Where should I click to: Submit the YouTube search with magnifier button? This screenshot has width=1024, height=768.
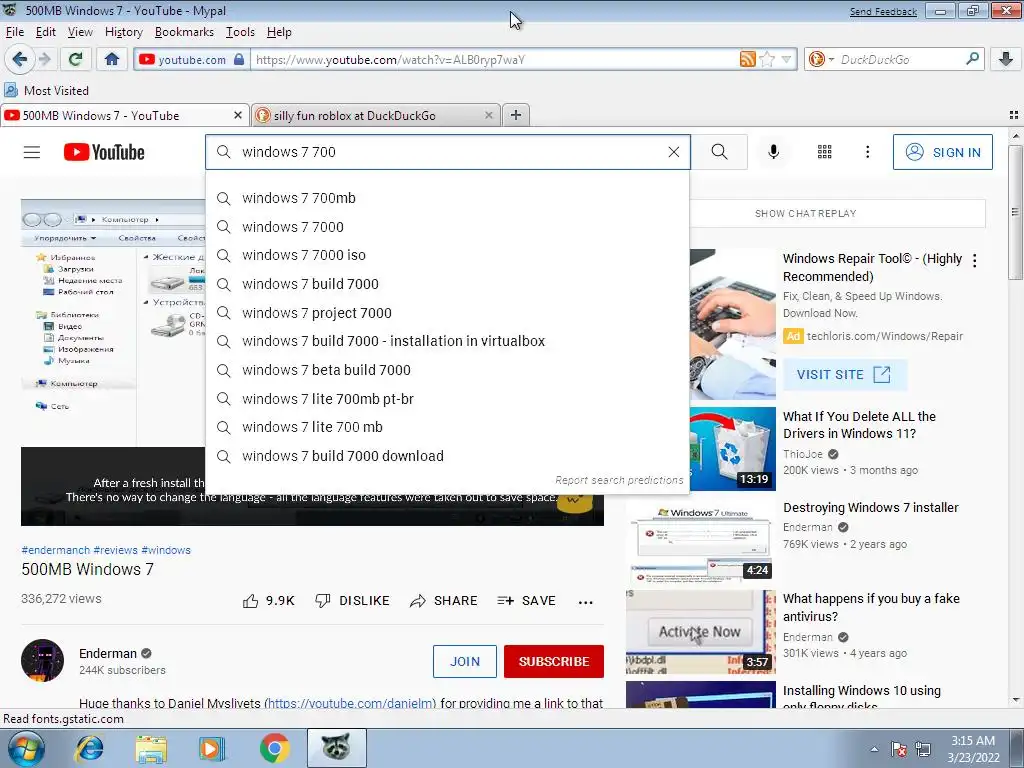(719, 152)
